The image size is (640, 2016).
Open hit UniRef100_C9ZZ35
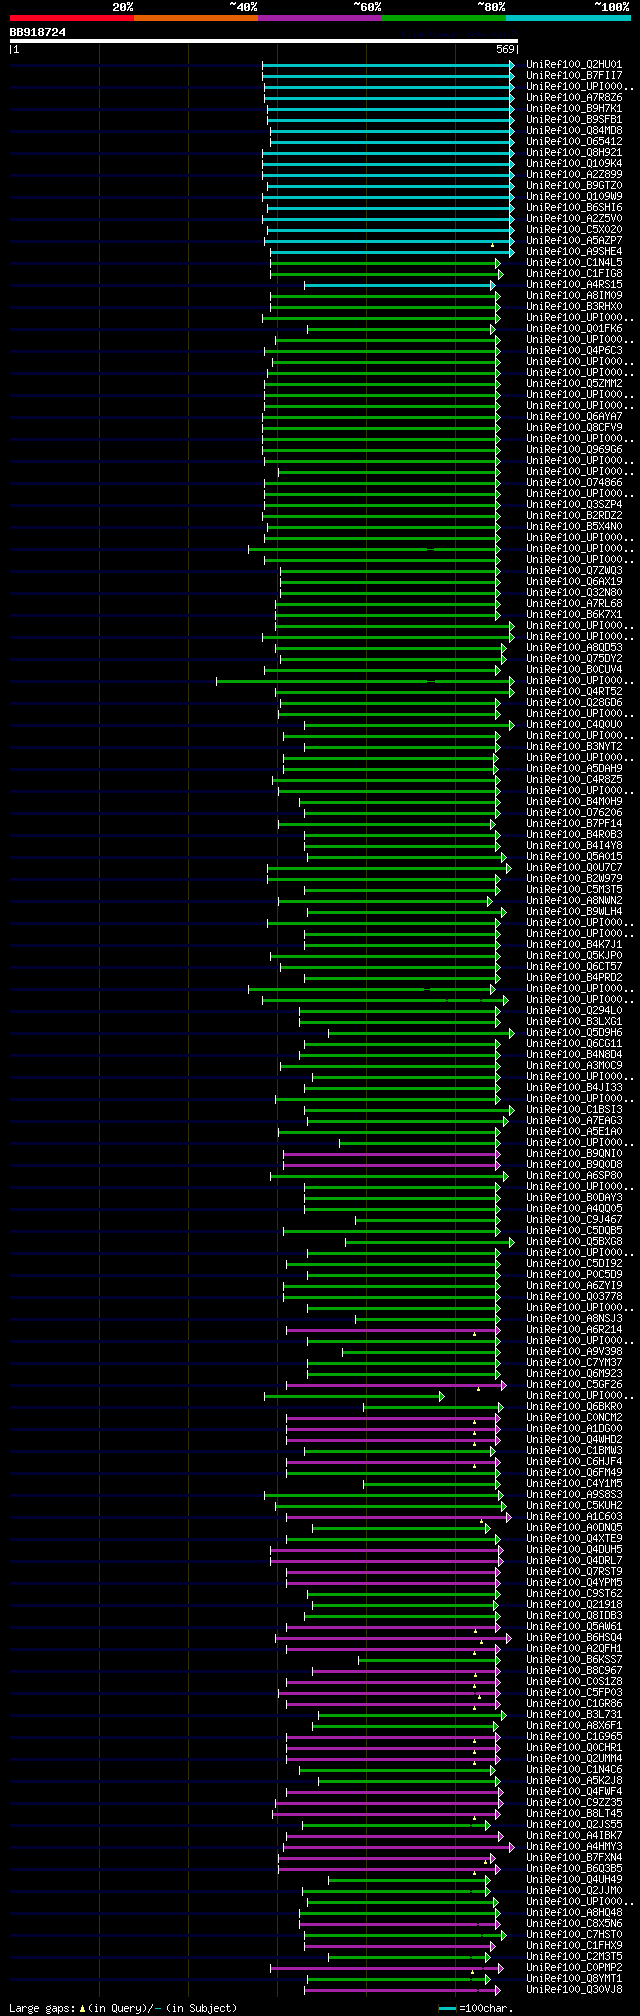tap(574, 1802)
